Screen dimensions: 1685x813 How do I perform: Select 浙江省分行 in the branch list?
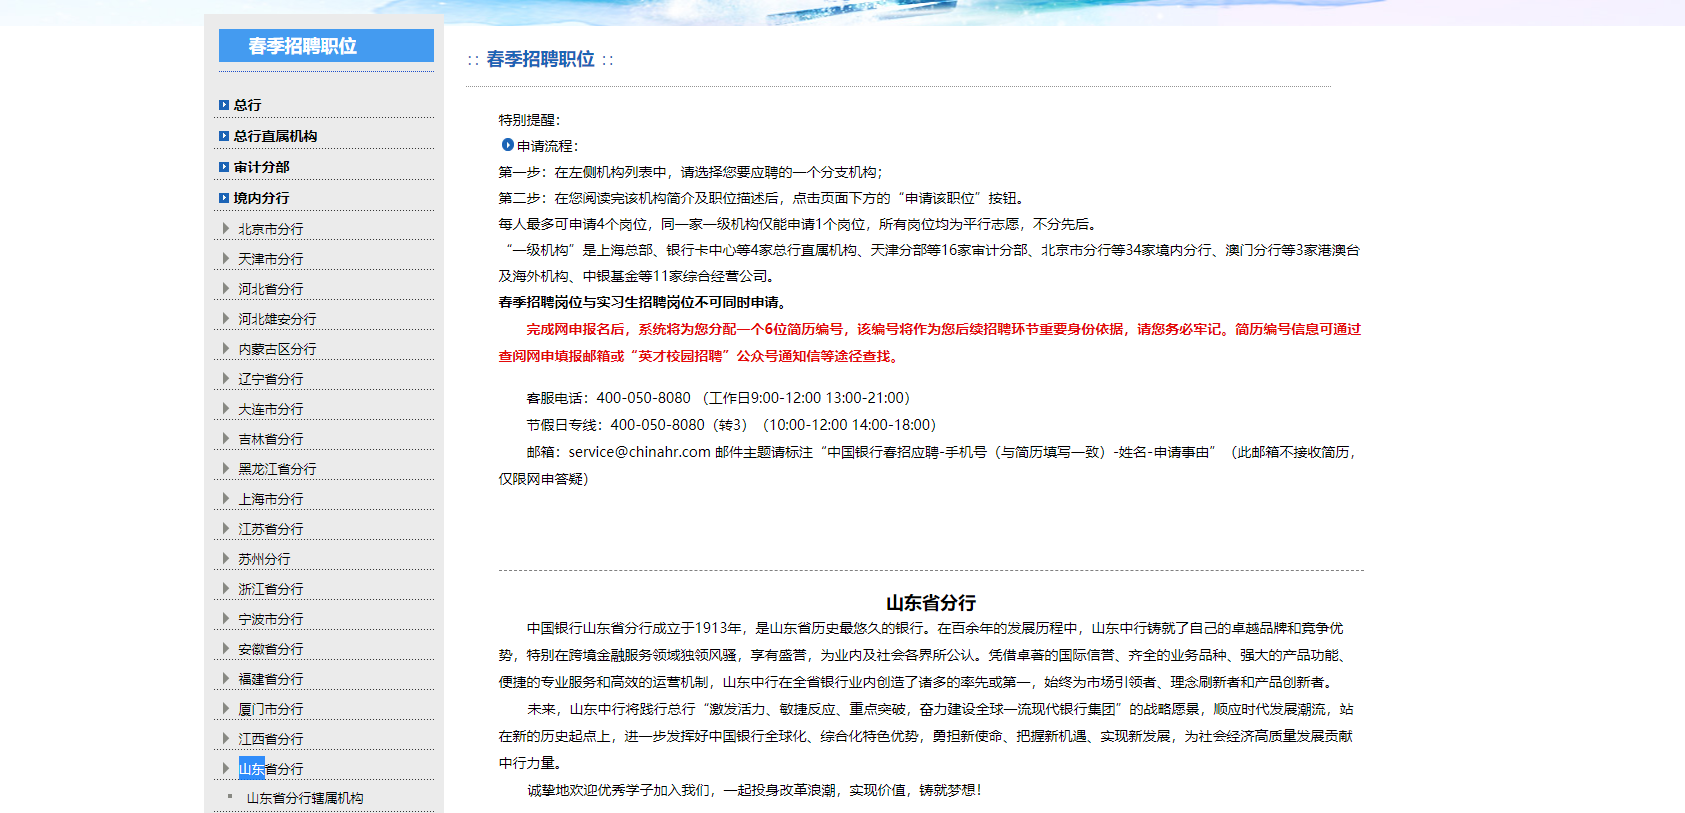tap(271, 589)
